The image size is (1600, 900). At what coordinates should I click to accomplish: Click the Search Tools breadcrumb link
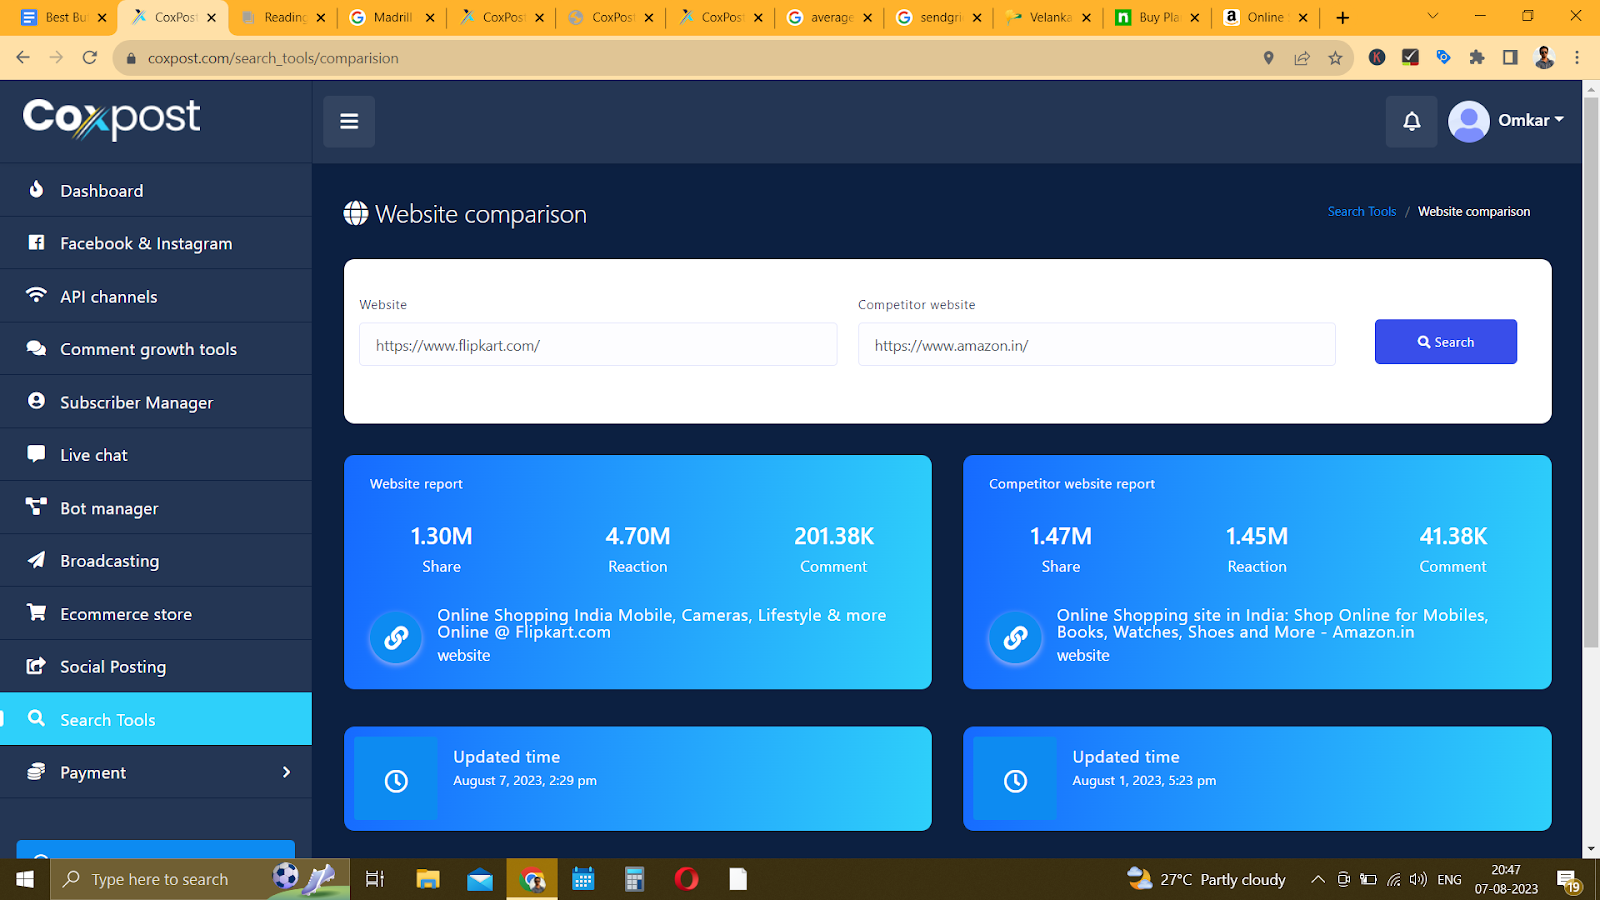pos(1361,211)
